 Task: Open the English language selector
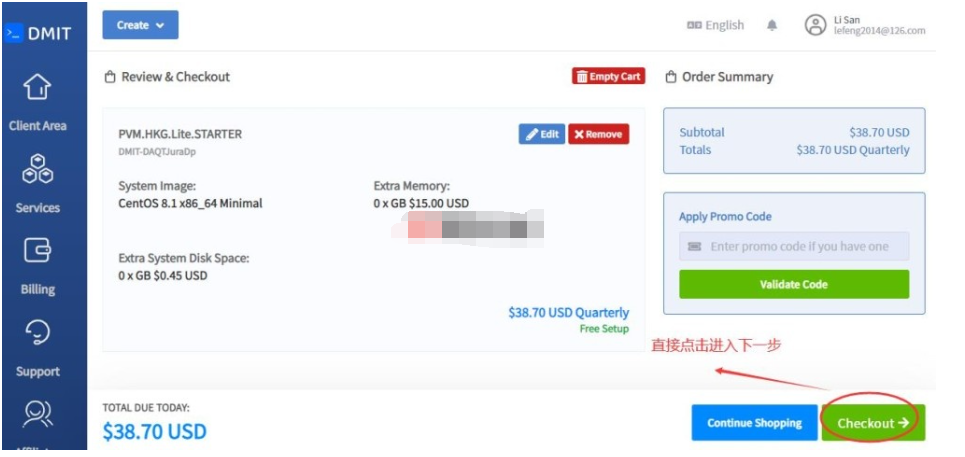[715, 26]
